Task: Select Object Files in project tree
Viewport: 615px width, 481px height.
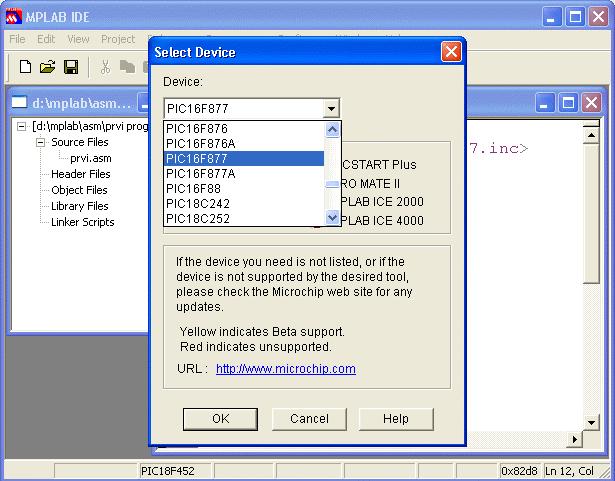Action: 79,190
